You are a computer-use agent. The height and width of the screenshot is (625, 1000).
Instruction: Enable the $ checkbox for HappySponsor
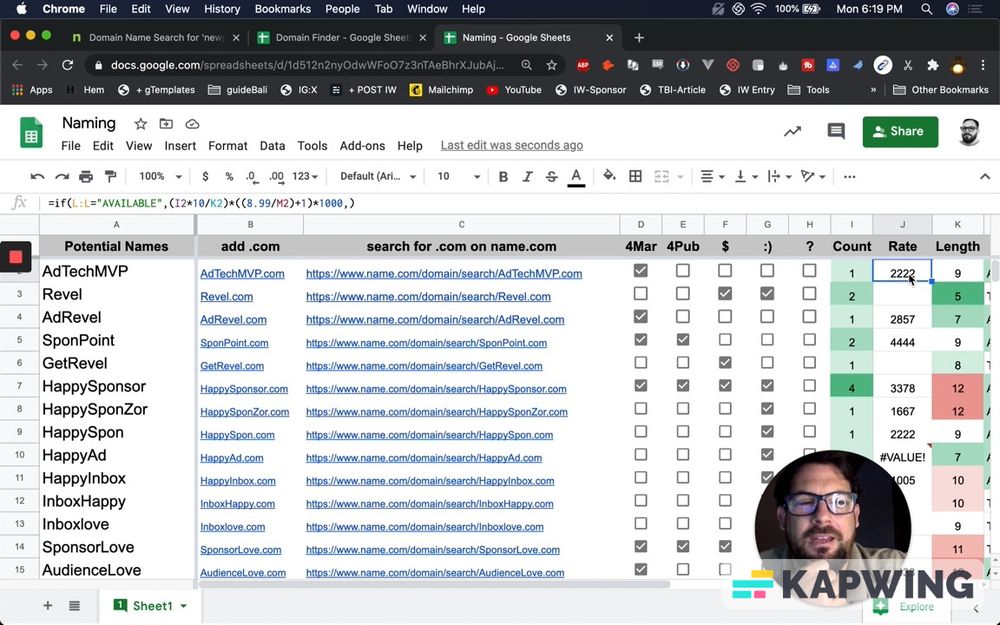point(726,388)
